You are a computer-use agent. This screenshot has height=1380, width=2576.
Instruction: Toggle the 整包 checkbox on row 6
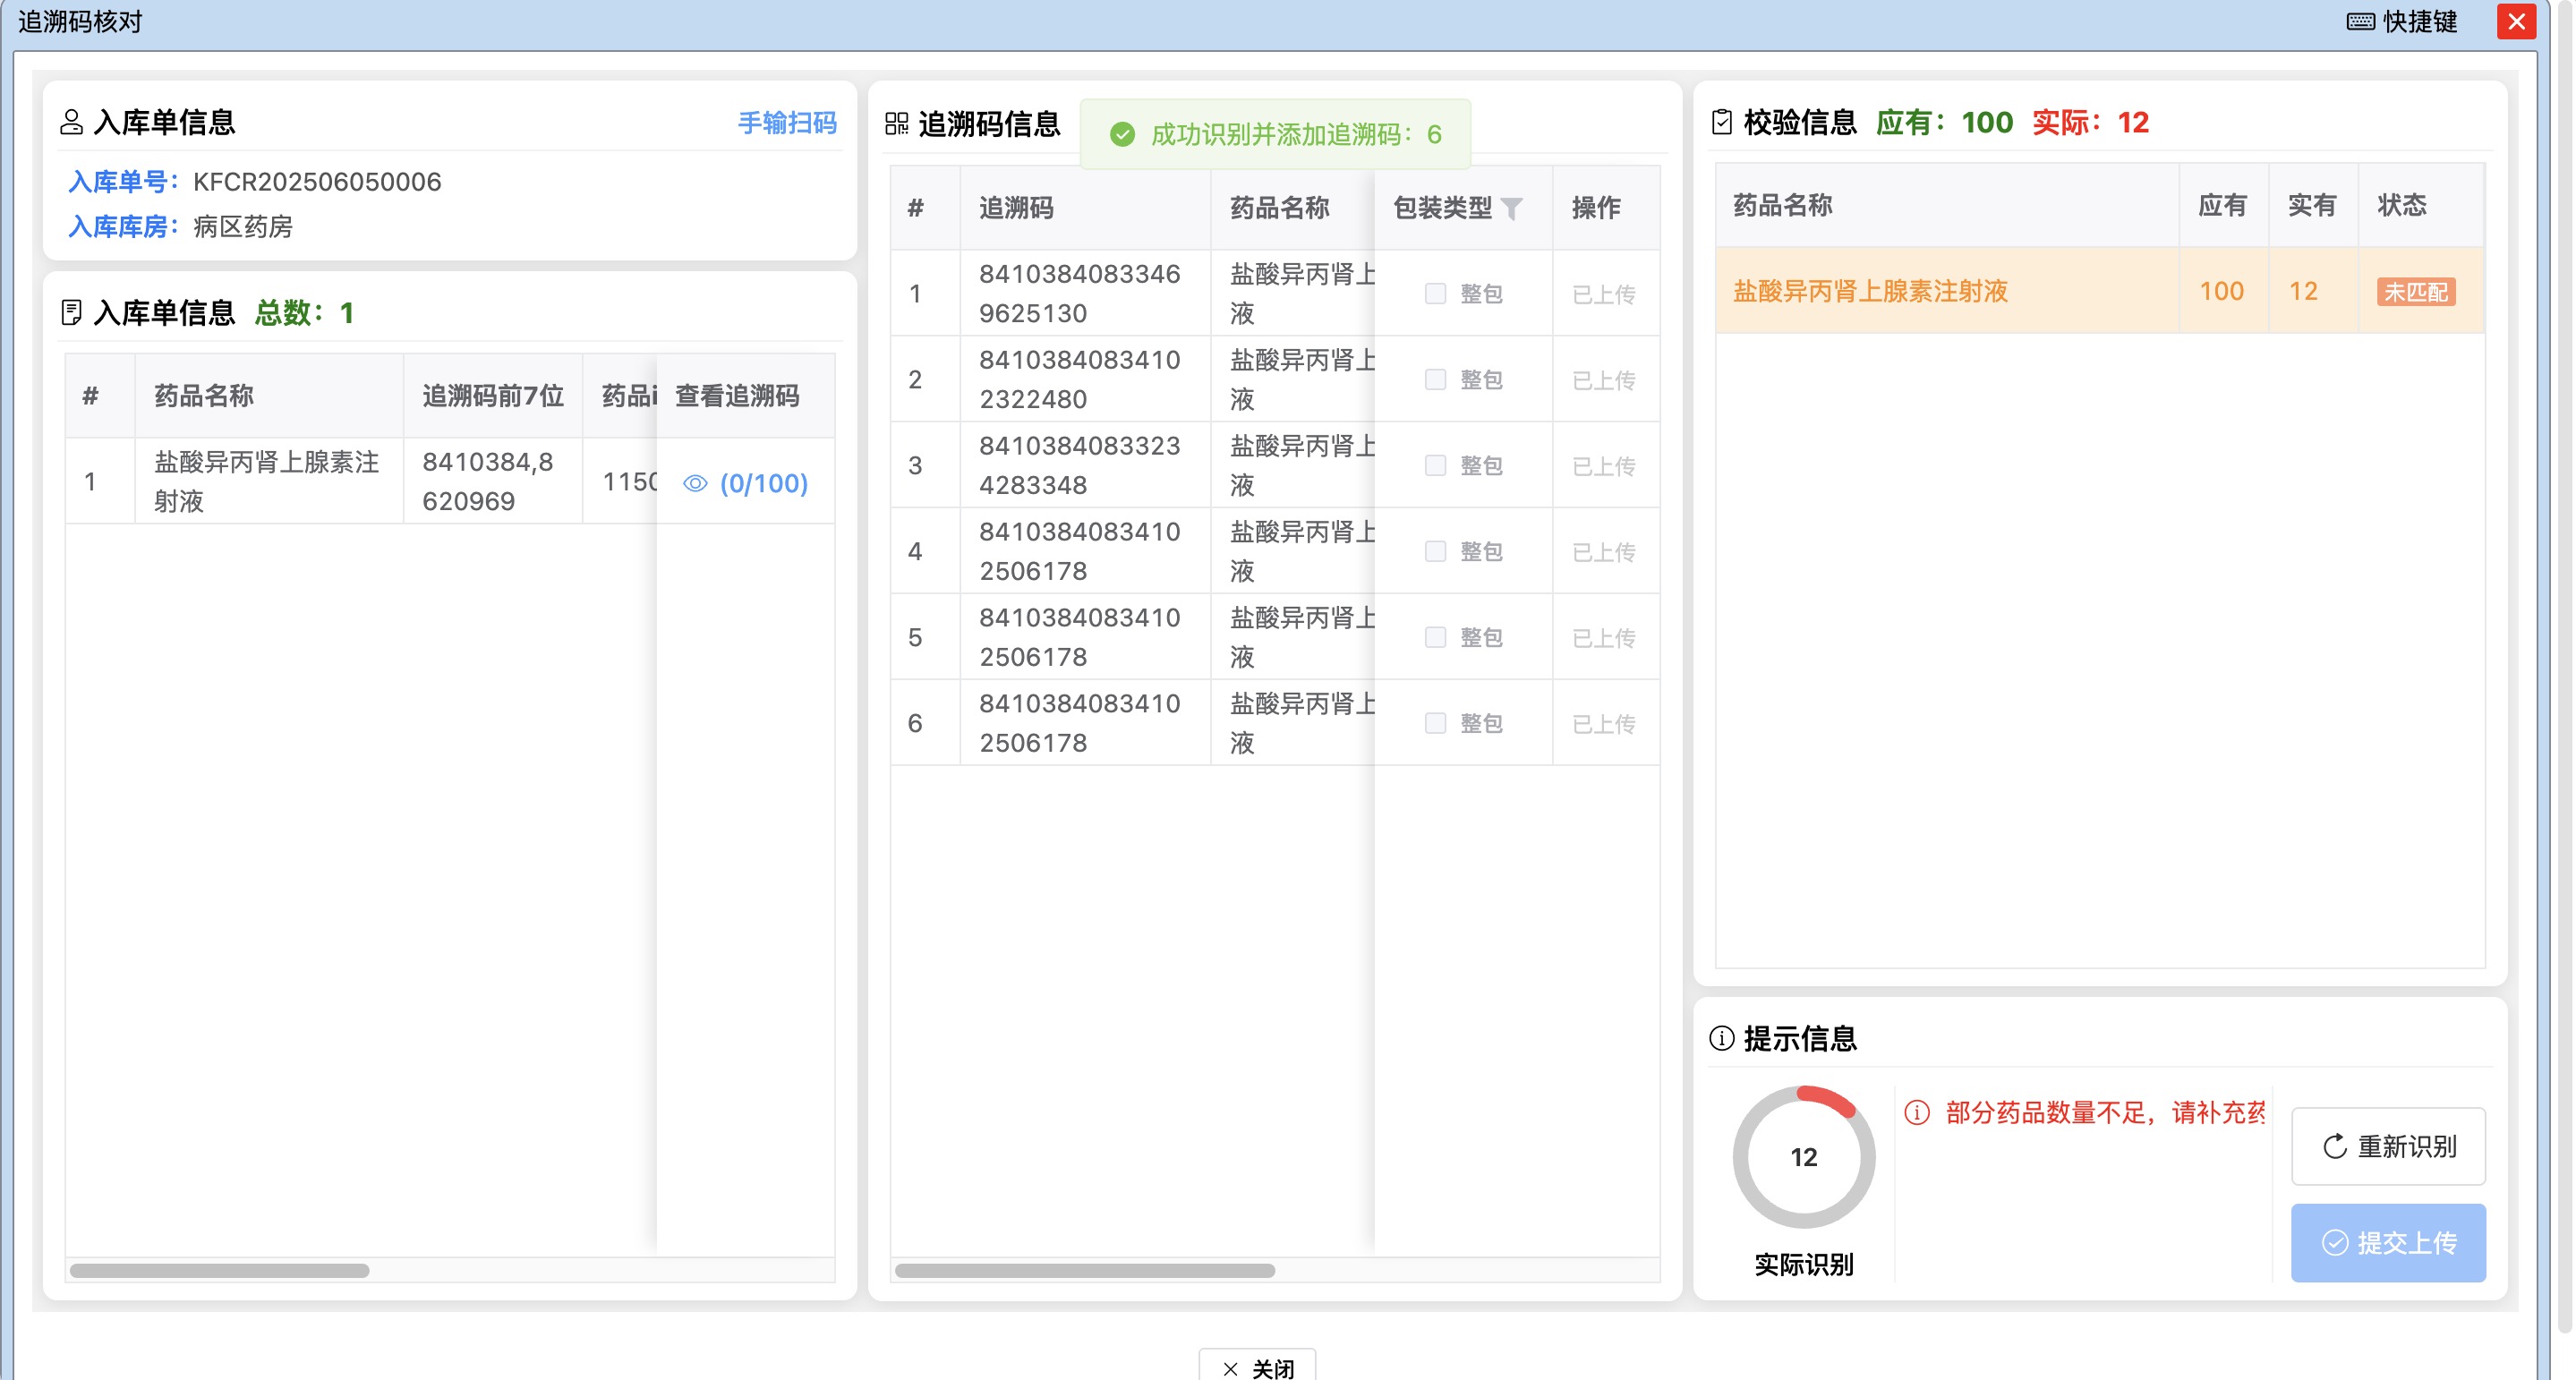click(1437, 723)
